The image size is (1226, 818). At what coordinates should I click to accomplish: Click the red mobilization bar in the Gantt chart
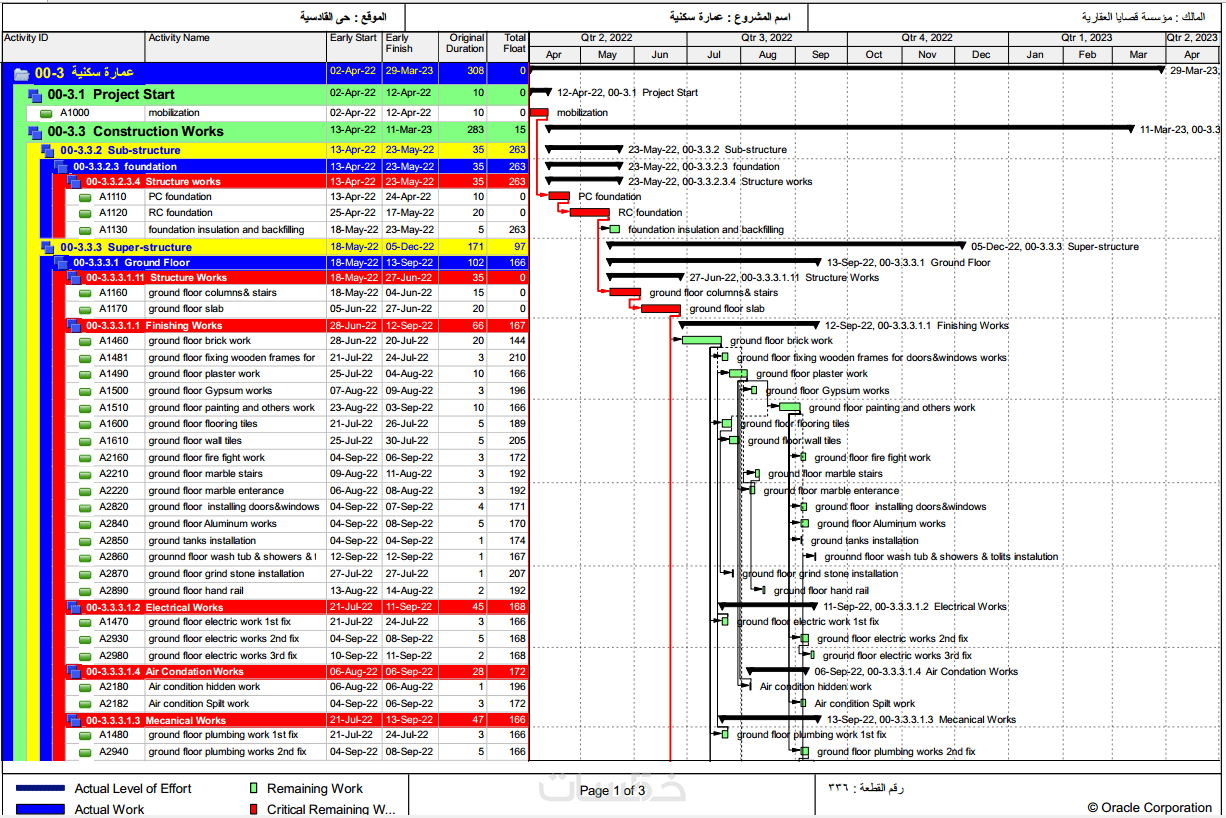[539, 113]
